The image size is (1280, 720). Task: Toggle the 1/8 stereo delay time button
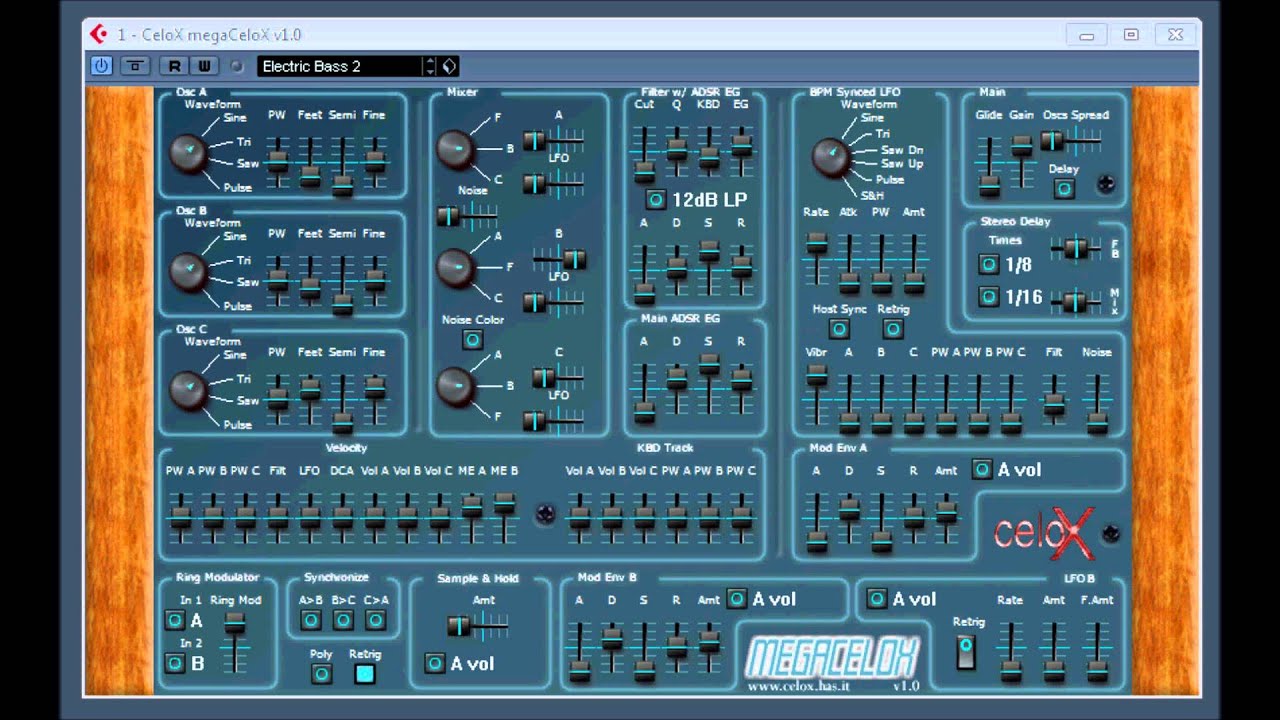click(x=988, y=265)
